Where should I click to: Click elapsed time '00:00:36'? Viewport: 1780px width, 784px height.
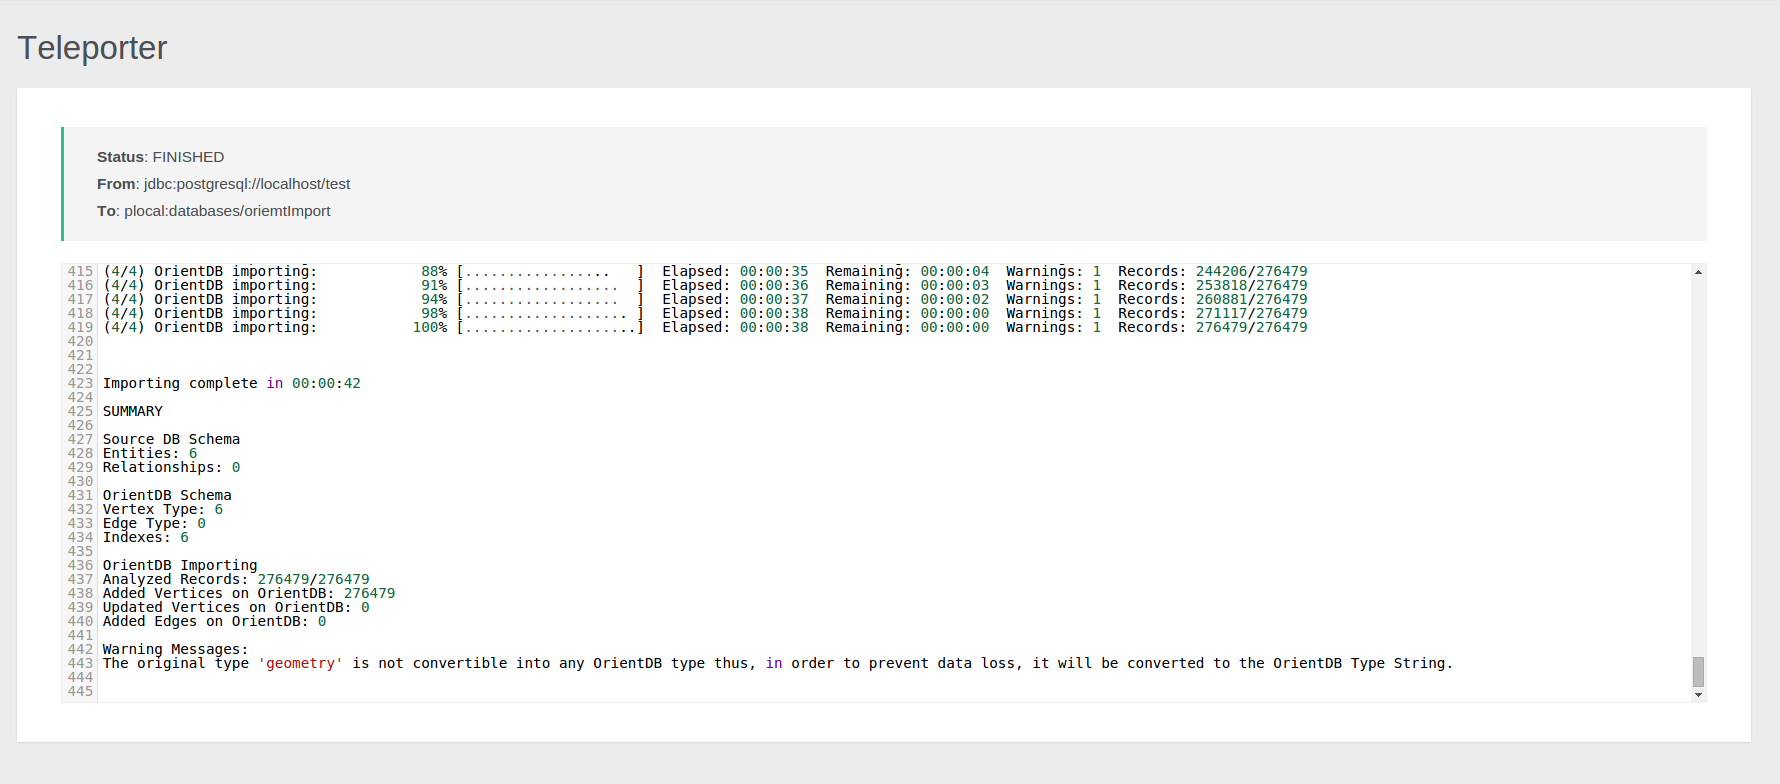click(774, 285)
